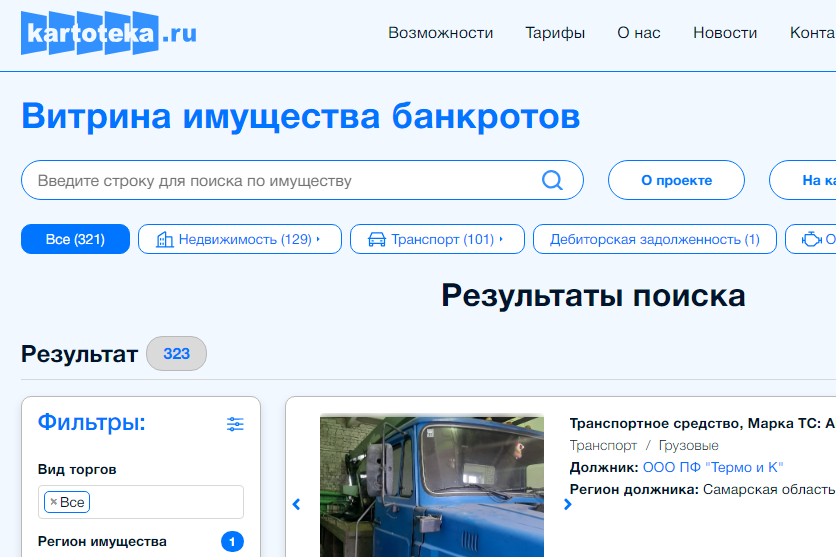Show previous photo of the truck
The width and height of the screenshot is (836, 557).
click(x=296, y=504)
